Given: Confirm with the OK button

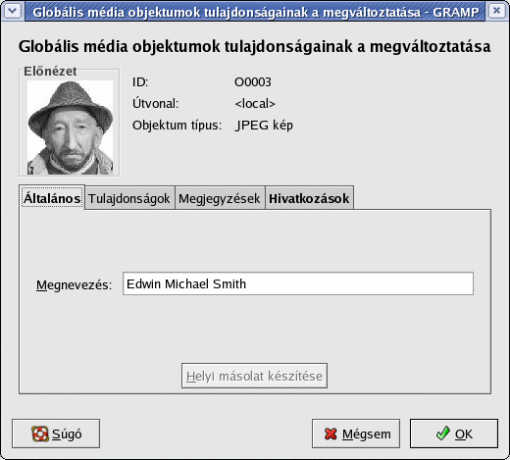Looking at the screenshot, I should tap(454, 434).
